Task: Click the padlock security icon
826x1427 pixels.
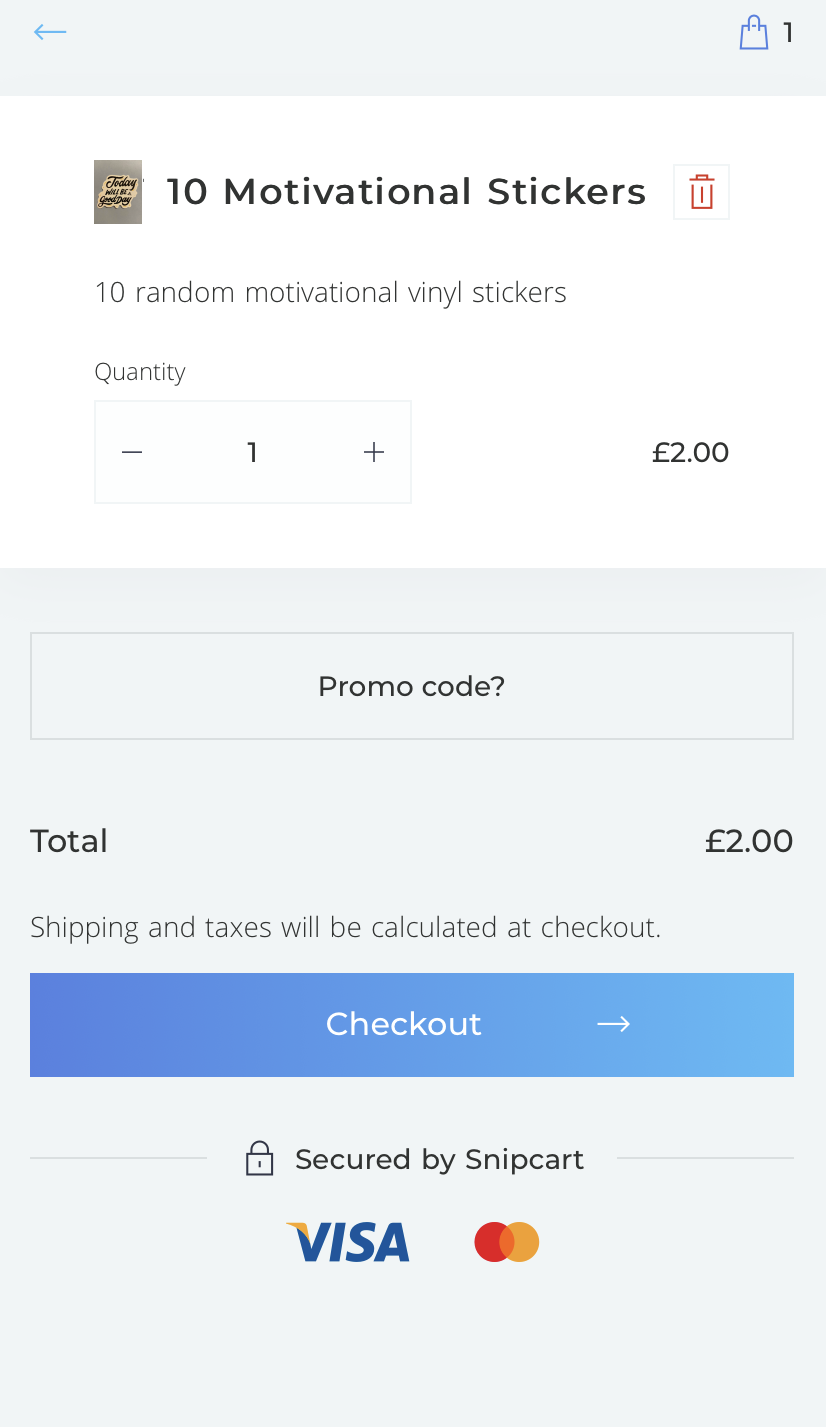Action: [260, 1159]
